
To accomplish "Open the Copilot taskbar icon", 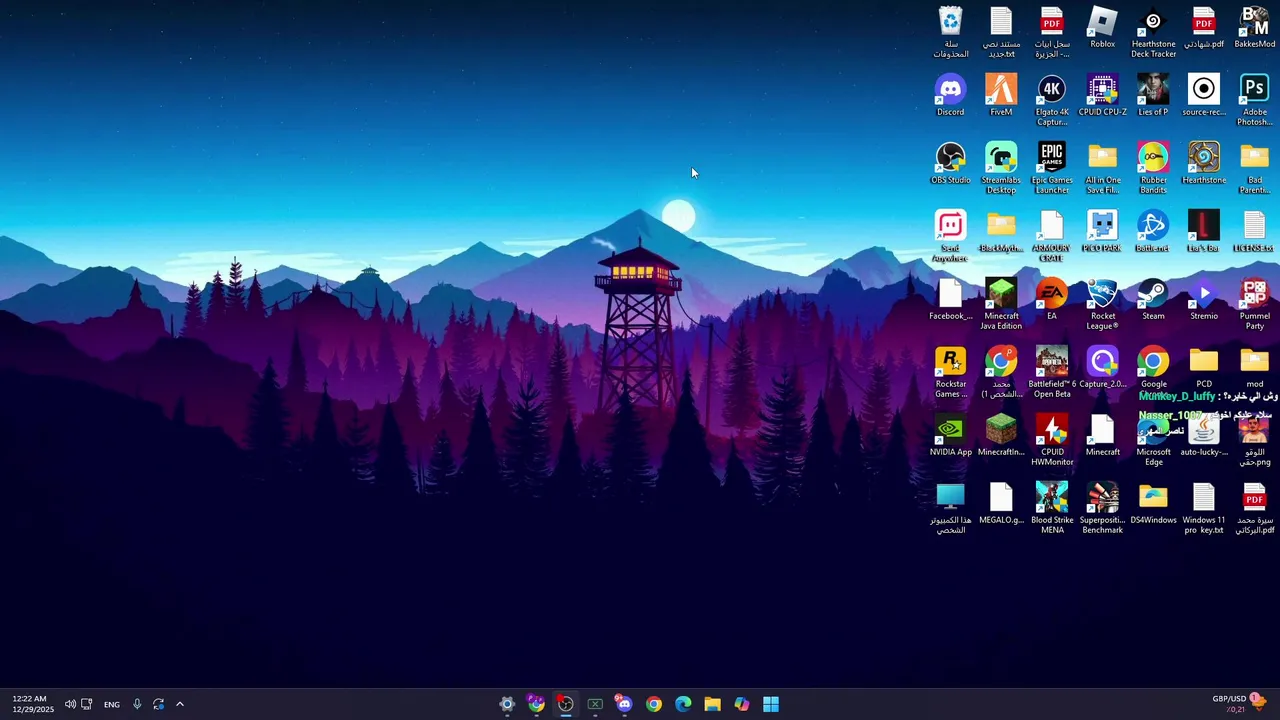I will [x=742, y=704].
